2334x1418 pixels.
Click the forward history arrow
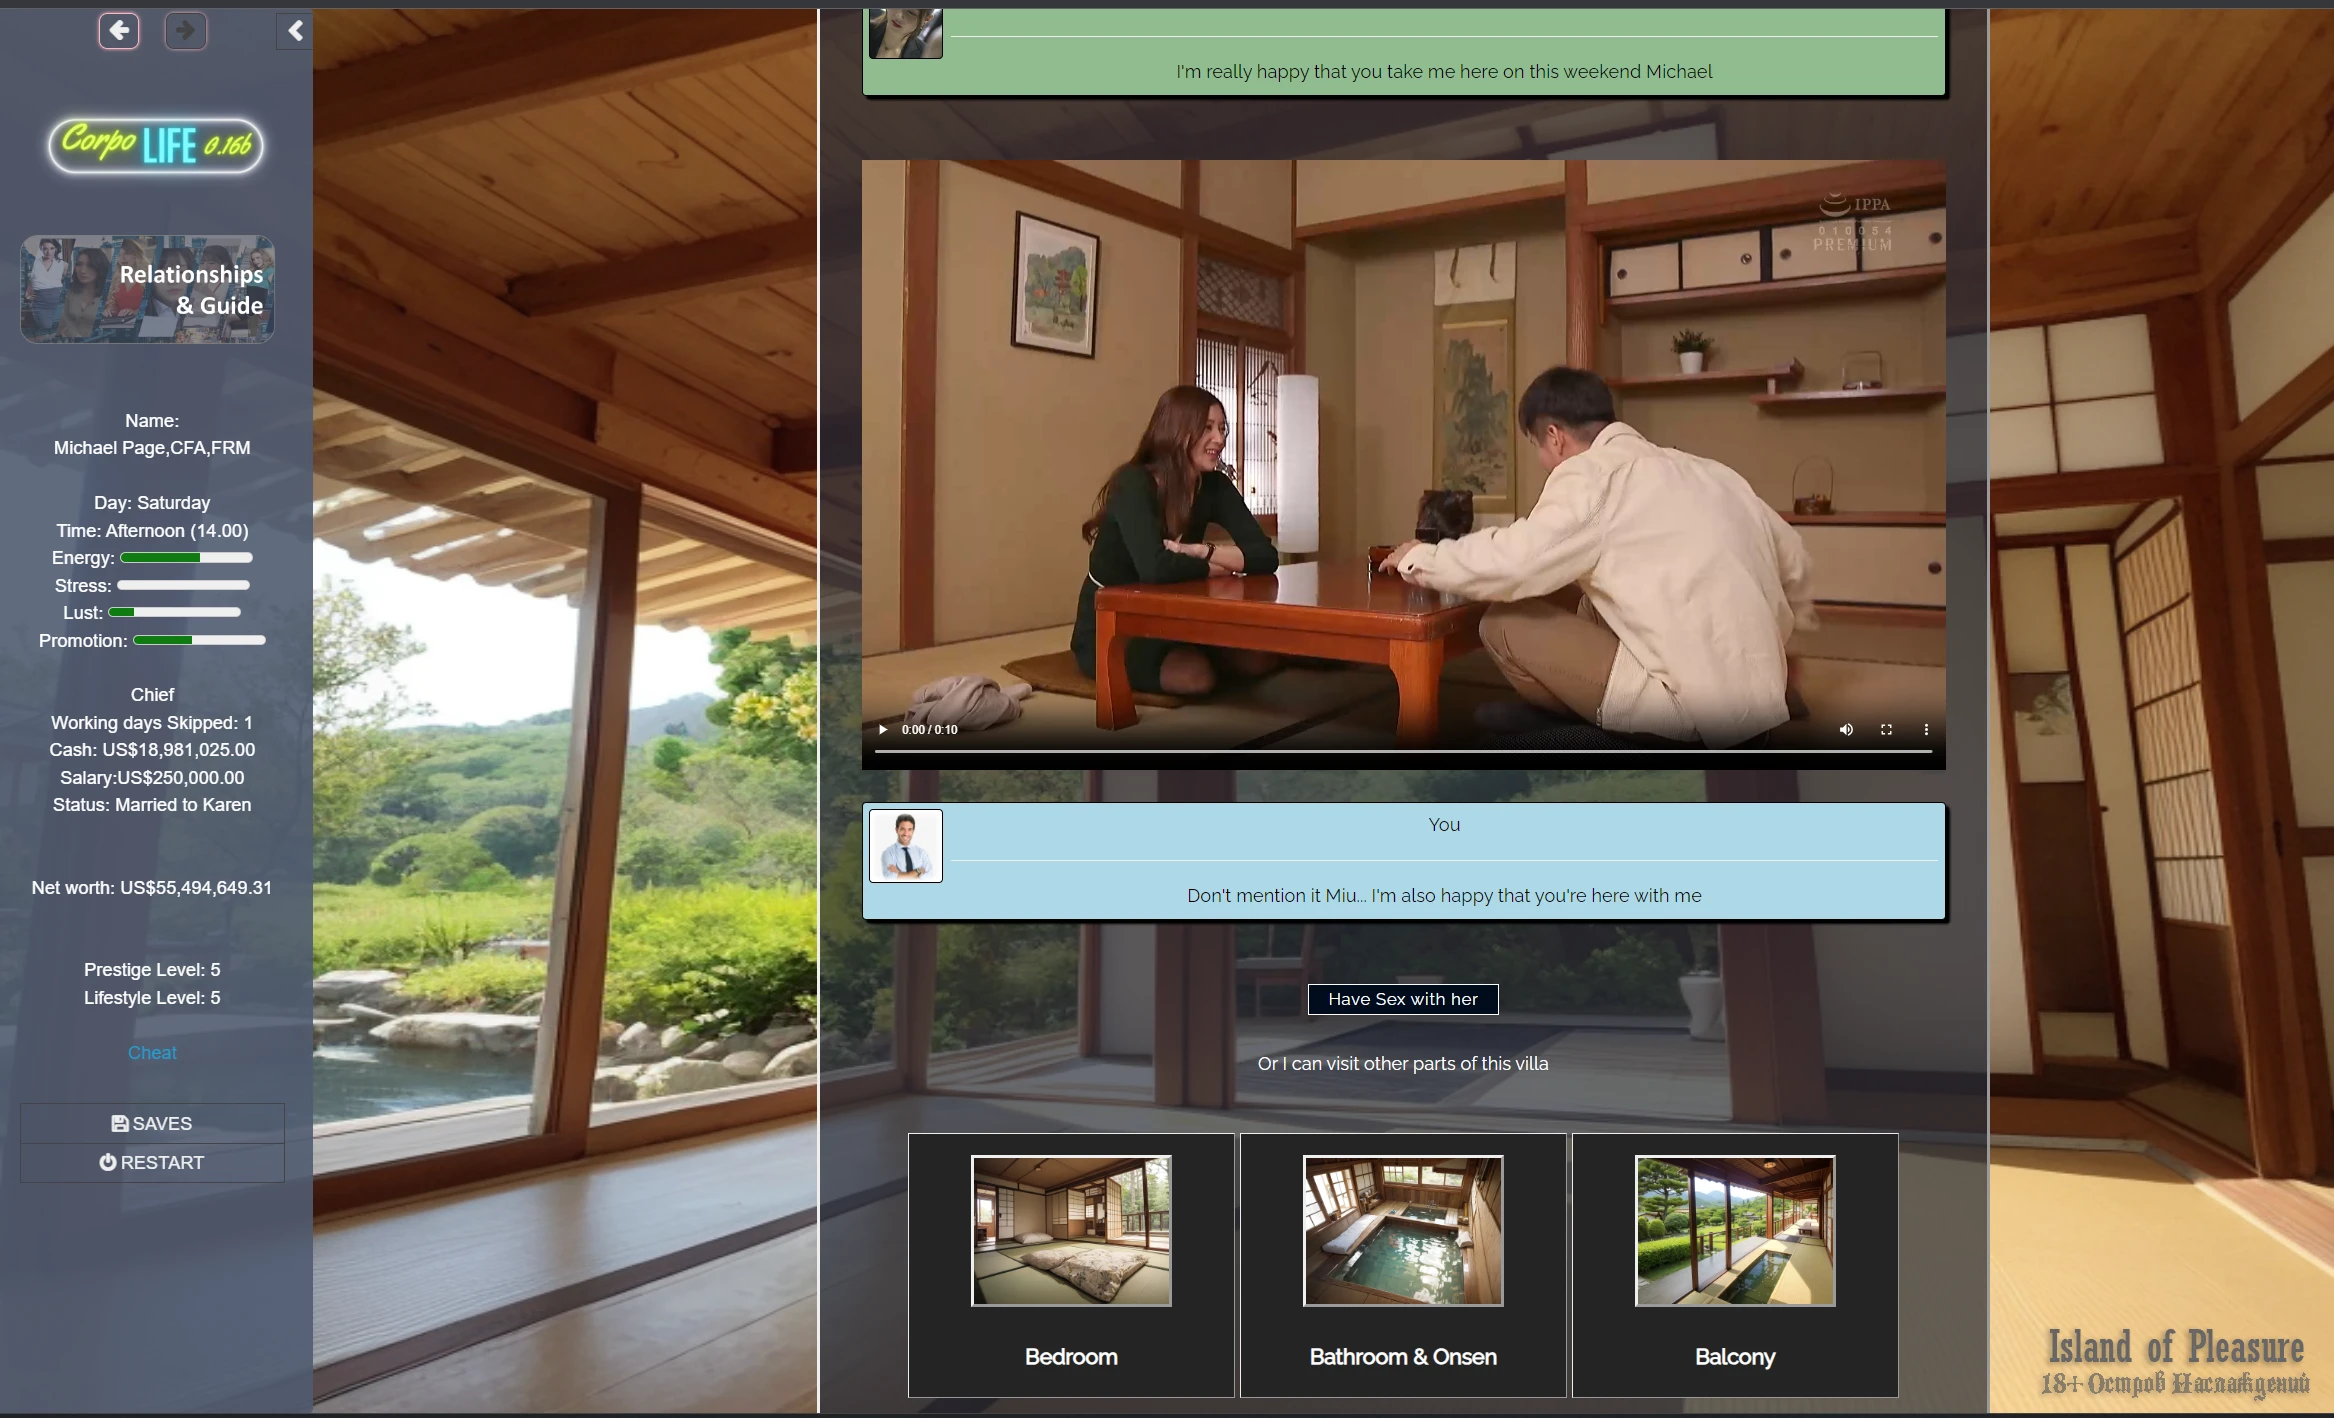[185, 31]
